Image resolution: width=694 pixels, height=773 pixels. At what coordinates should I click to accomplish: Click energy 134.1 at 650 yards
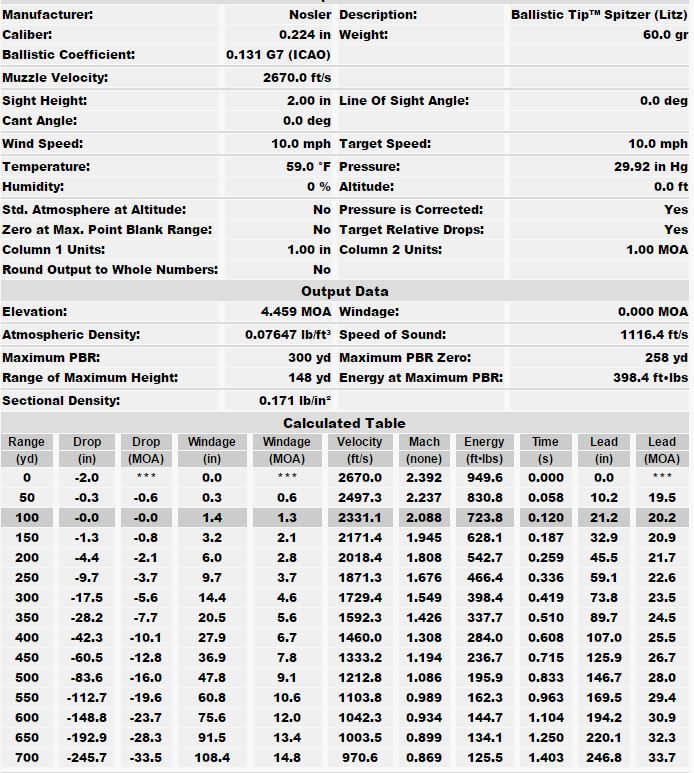[x=485, y=738]
